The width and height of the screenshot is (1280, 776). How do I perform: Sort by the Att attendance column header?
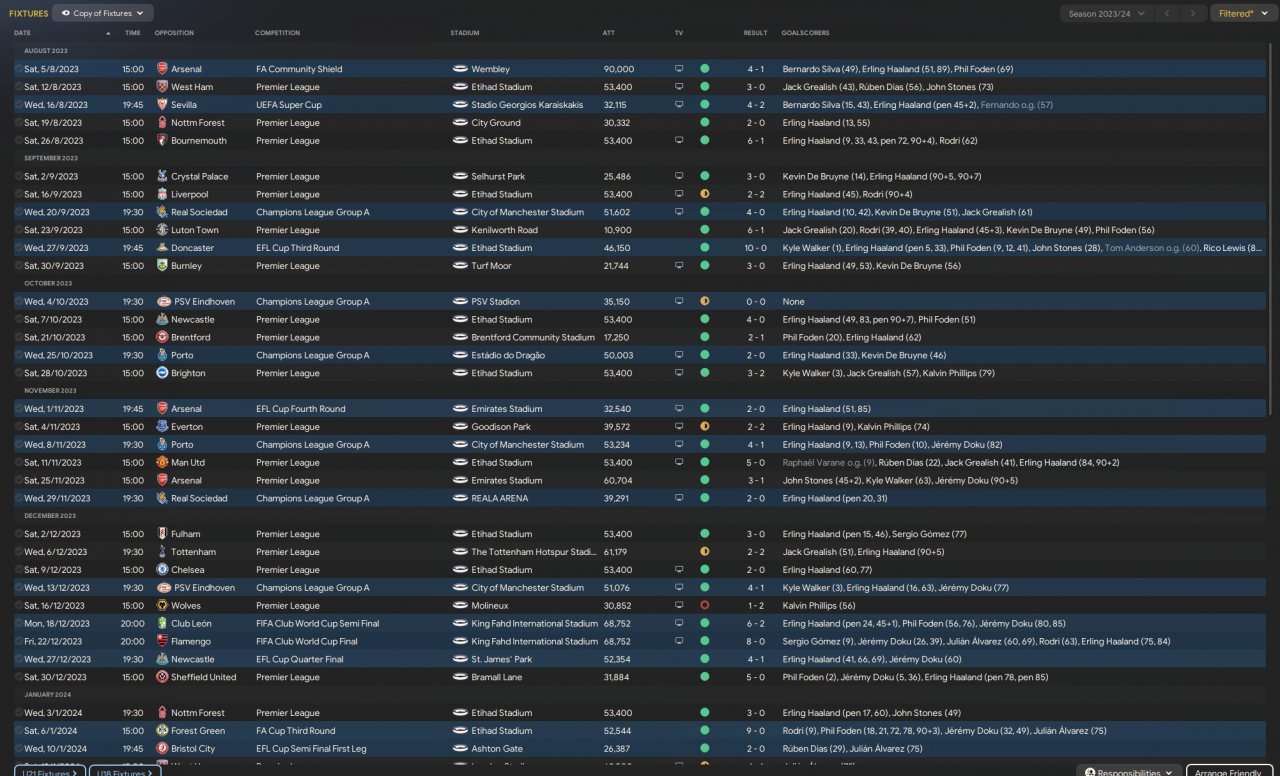(609, 33)
